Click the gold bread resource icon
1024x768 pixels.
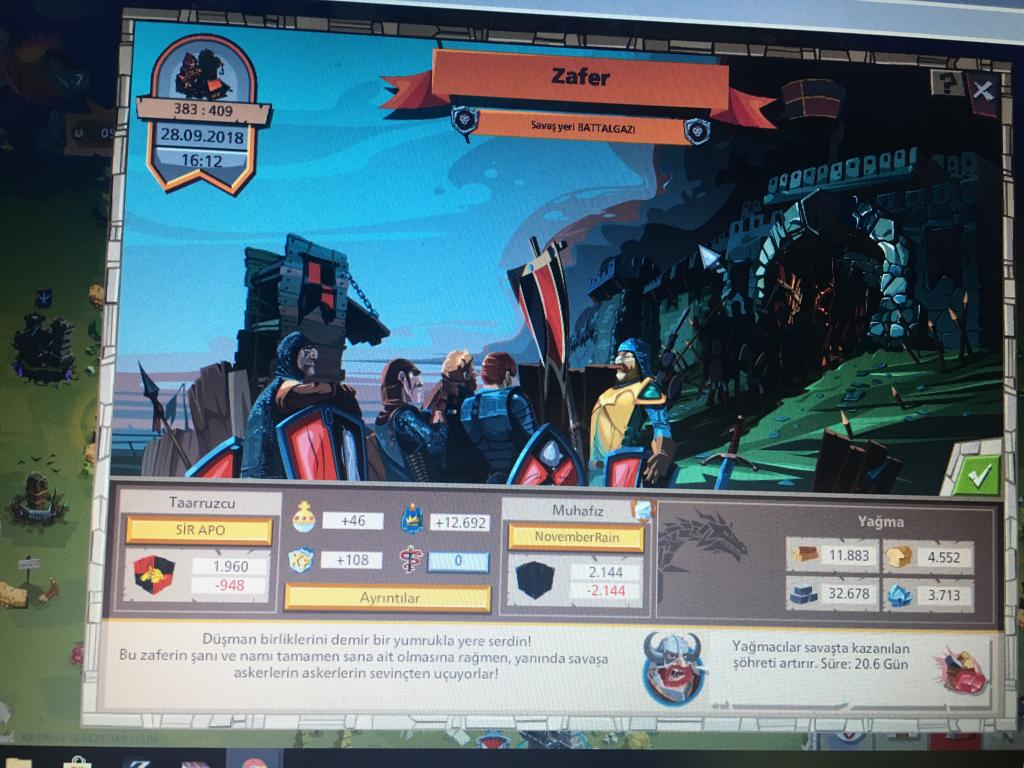point(899,556)
